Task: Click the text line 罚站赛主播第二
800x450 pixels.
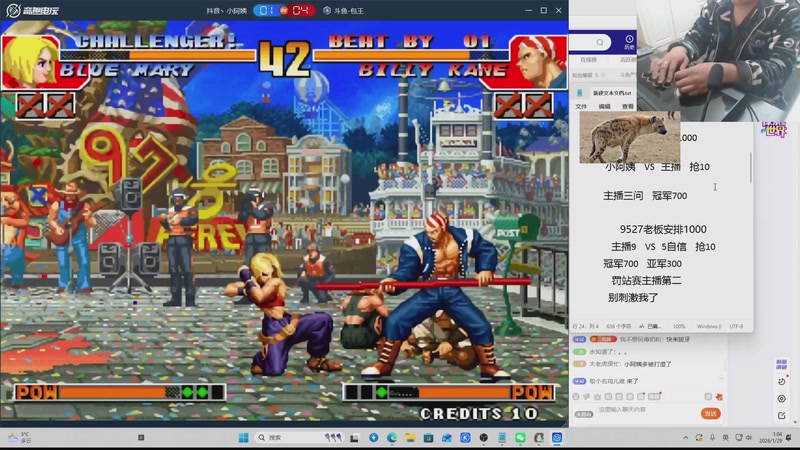Action: pyautogui.click(x=646, y=280)
